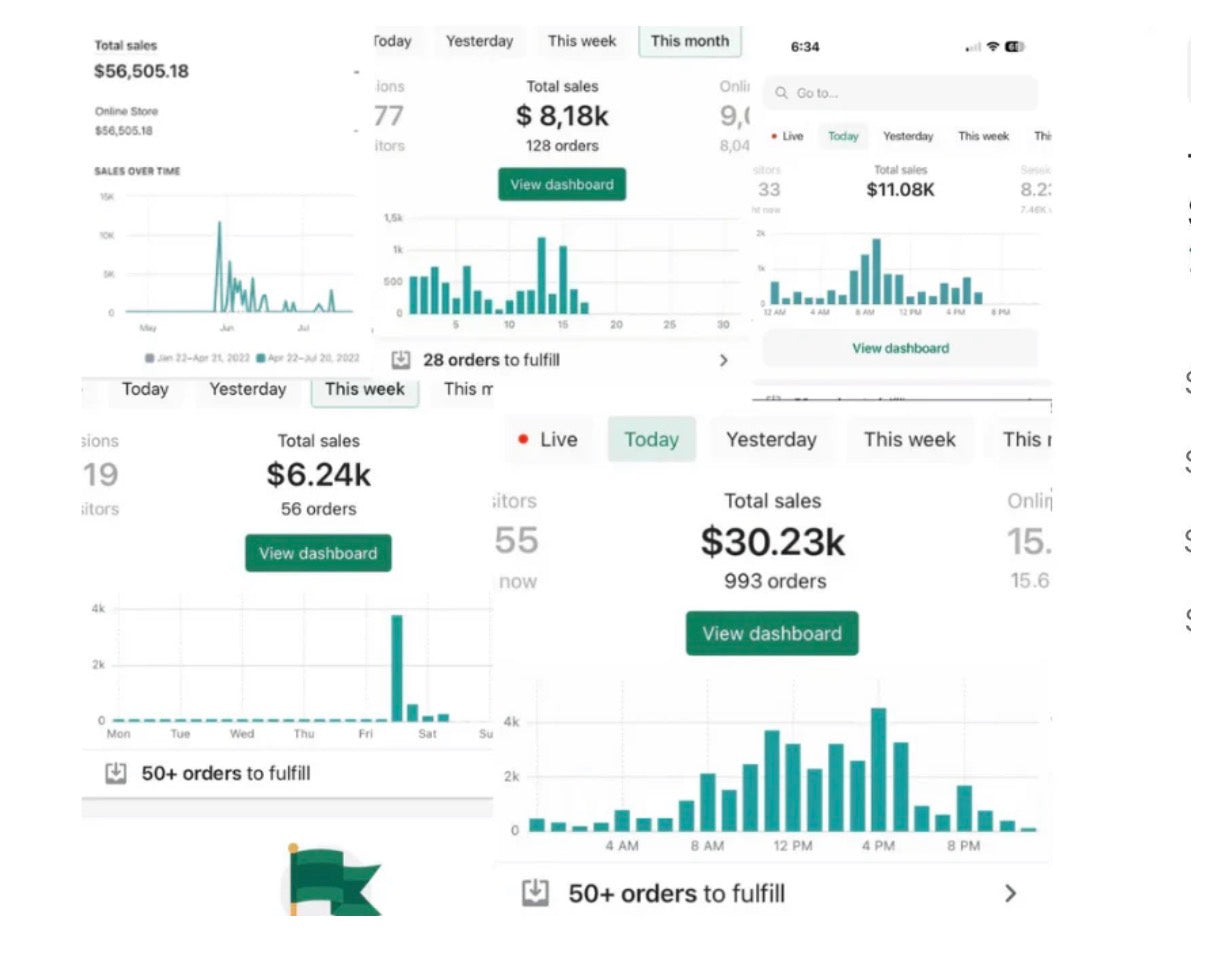
Task: Click the inbox icon in the $30.23k panel
Action: click(x=536, y=893)
